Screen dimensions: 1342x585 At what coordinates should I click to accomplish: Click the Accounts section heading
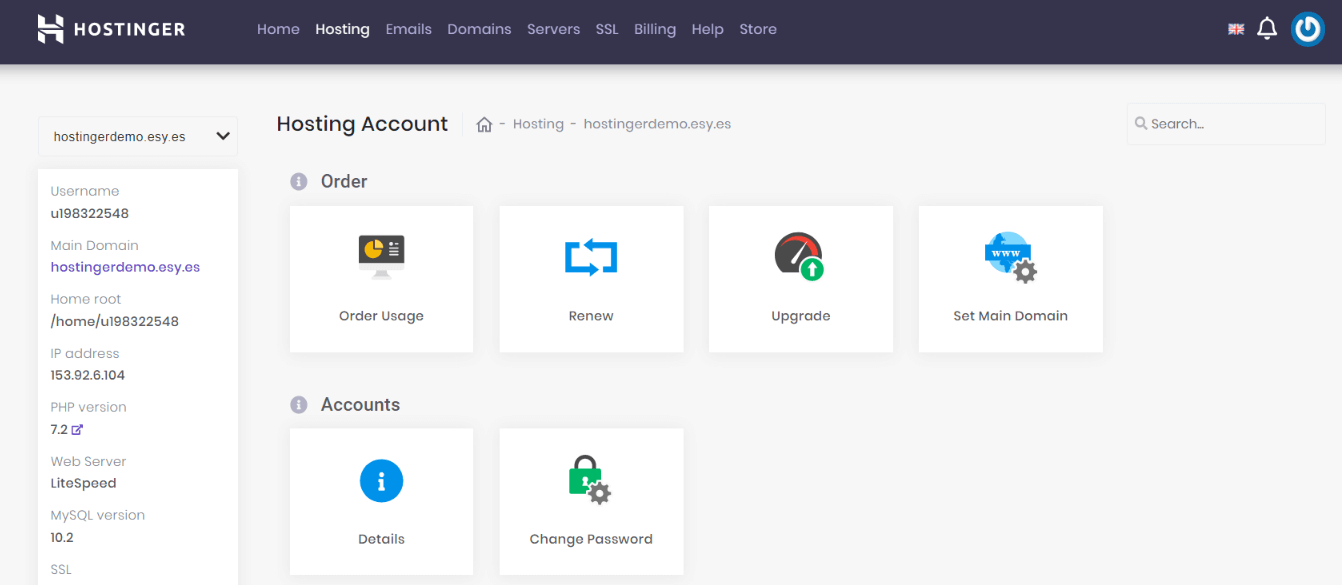(360, 405)
